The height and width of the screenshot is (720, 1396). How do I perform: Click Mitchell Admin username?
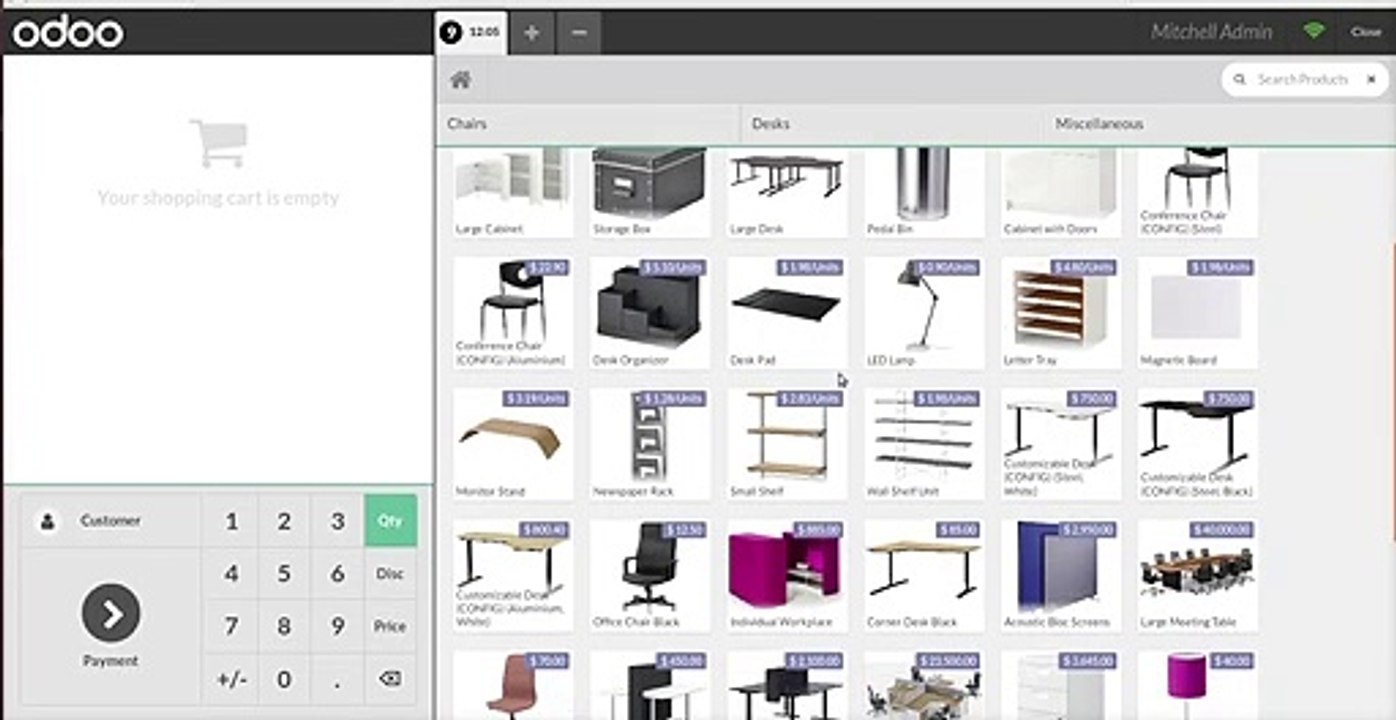1211,32
